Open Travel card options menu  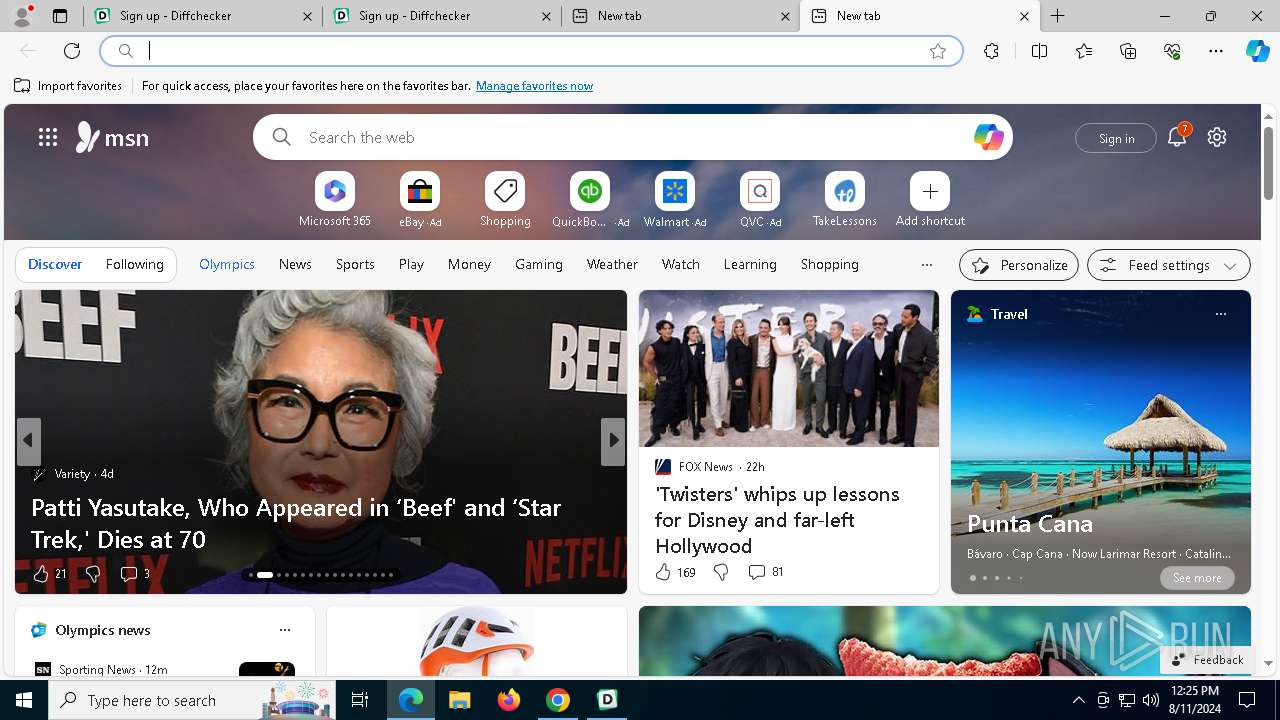point(1220,314)
